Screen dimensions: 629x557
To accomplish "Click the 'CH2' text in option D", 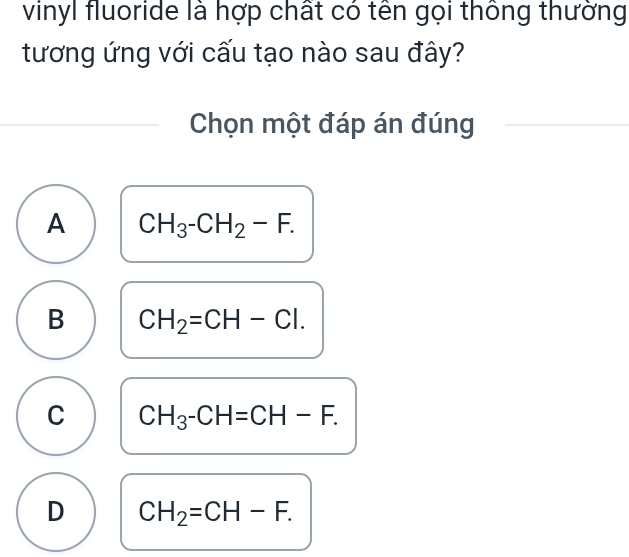I will (160, 513).
